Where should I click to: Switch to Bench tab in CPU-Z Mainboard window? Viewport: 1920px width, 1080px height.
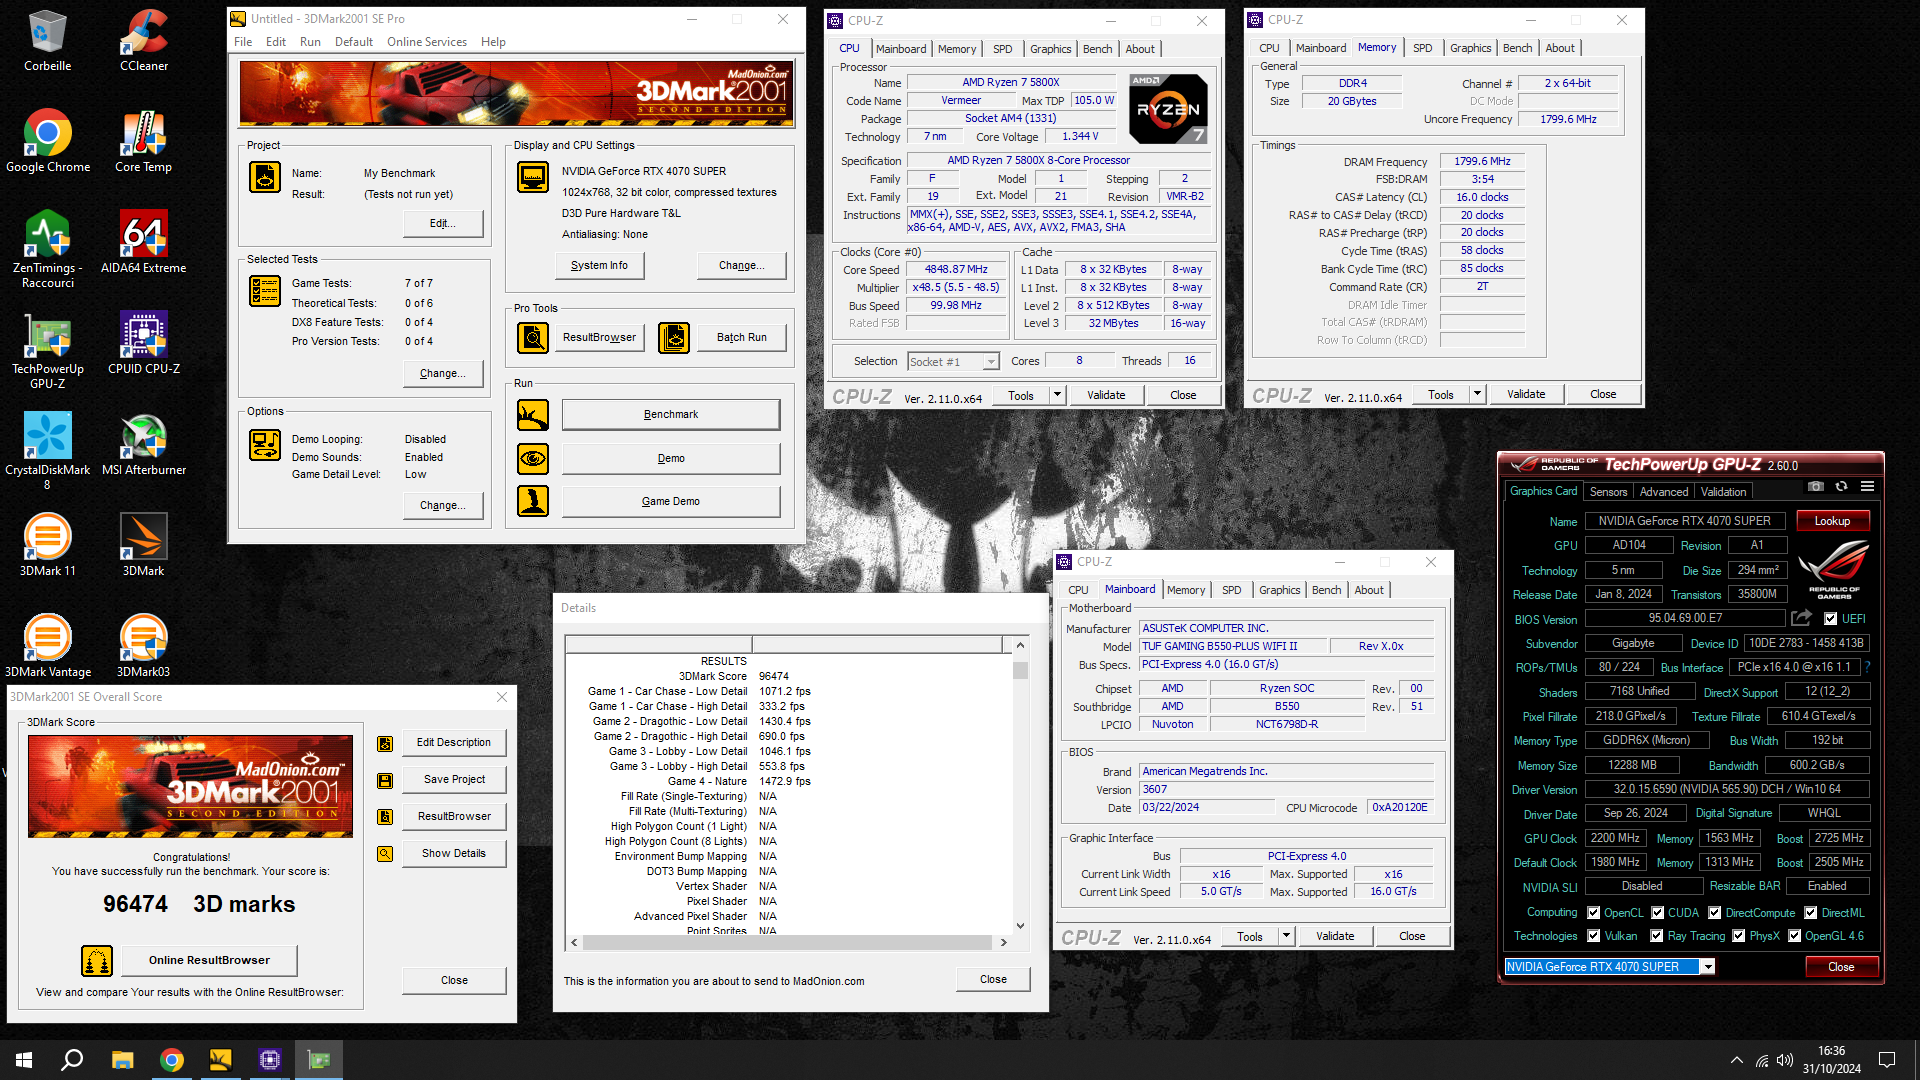tap(1326, 590)
